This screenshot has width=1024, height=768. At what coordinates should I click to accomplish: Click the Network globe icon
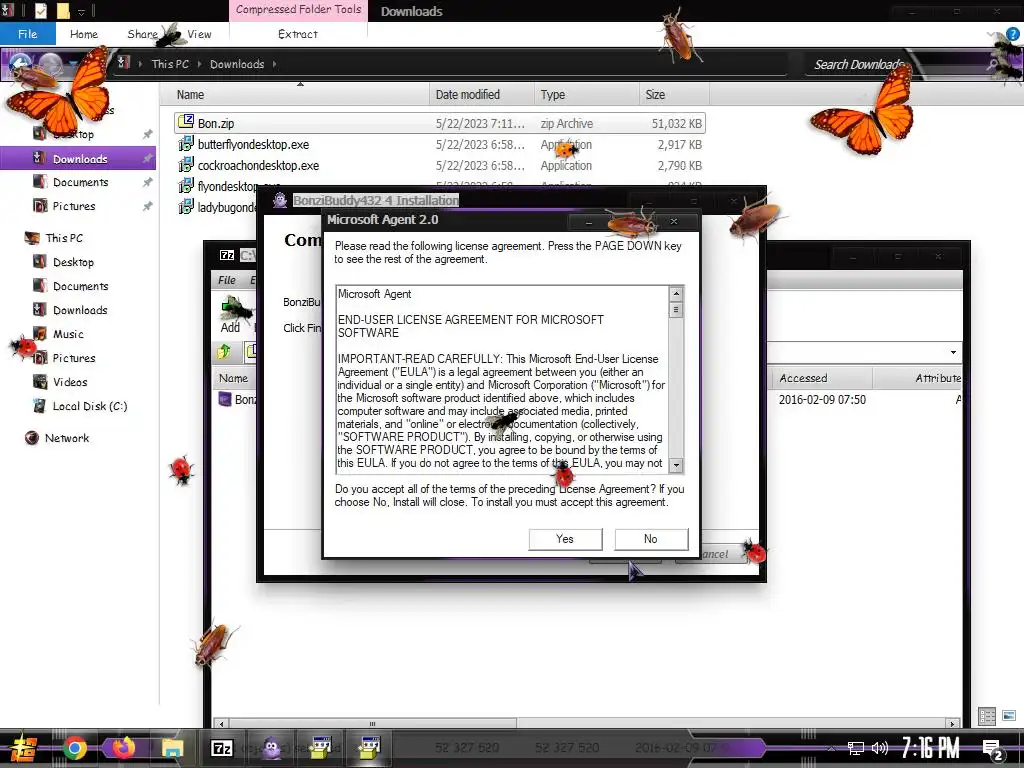pyautogui.click(x=31, y=438)
